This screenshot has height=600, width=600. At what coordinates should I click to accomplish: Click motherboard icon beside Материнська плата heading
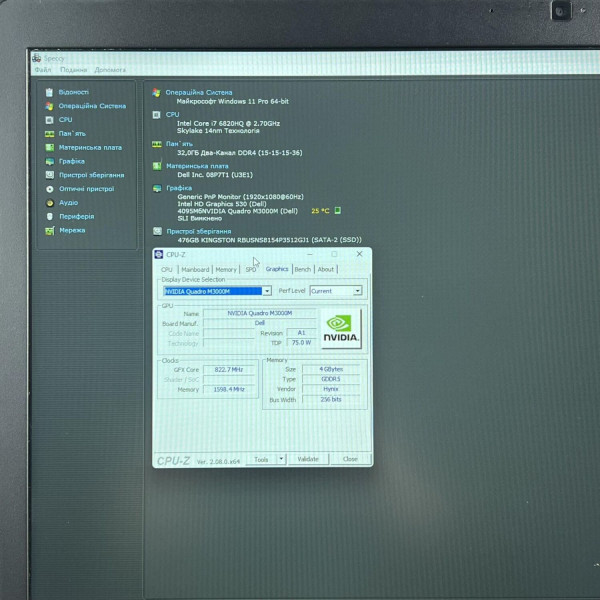[x=157, y=166]
